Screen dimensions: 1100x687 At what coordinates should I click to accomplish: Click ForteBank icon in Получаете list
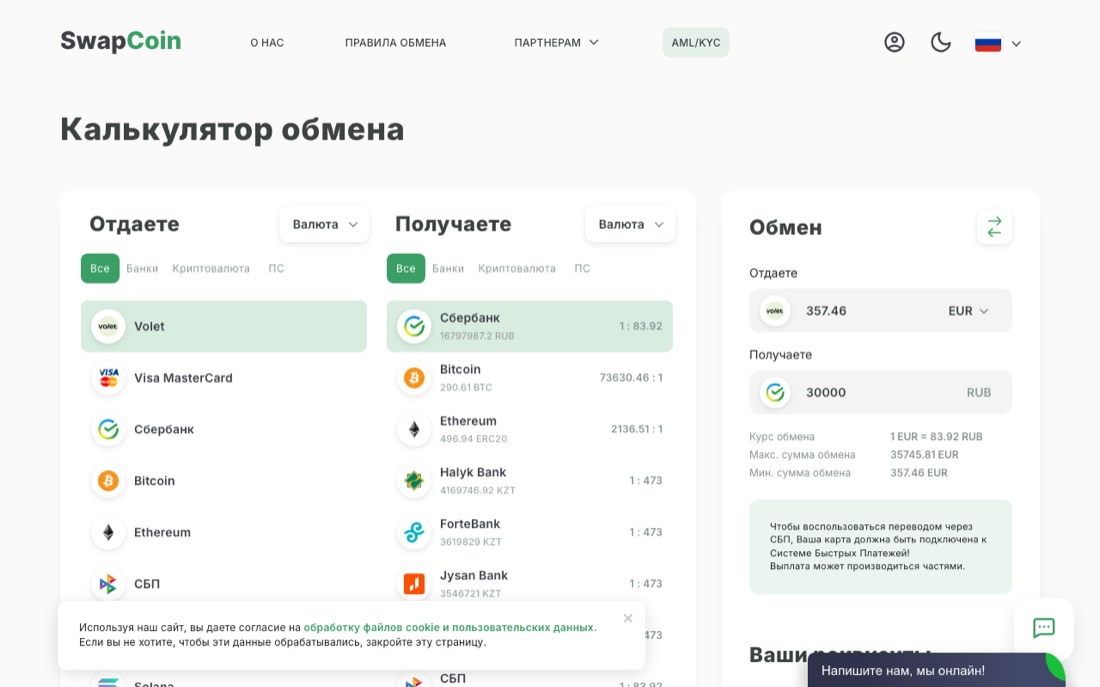[414, 532]
